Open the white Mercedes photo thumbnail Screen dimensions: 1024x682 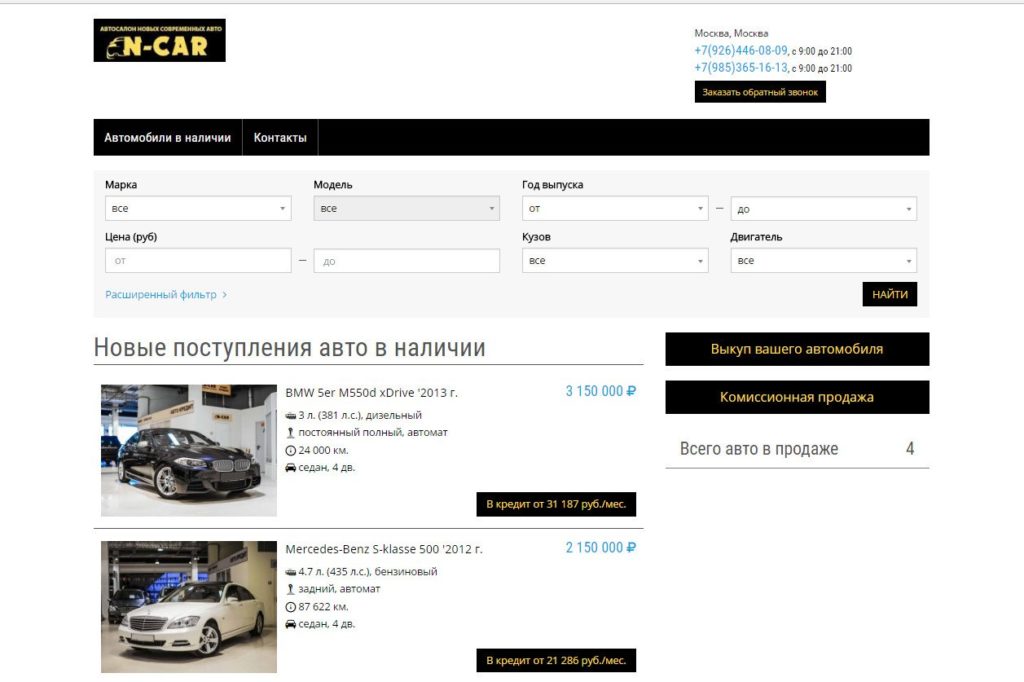pos(189,607)
